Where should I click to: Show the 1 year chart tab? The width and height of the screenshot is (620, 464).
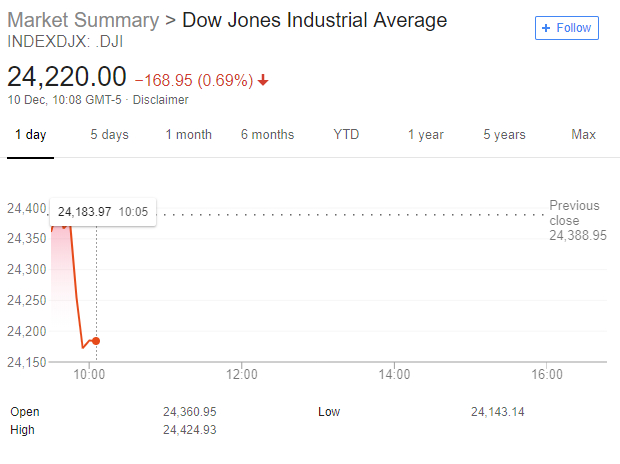425,135
